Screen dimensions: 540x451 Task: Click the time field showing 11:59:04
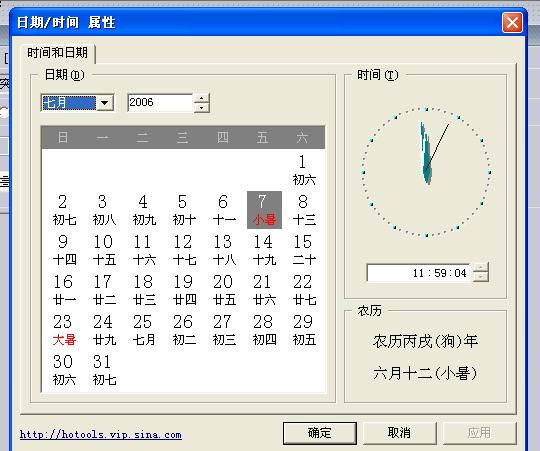tap(419, 273)
